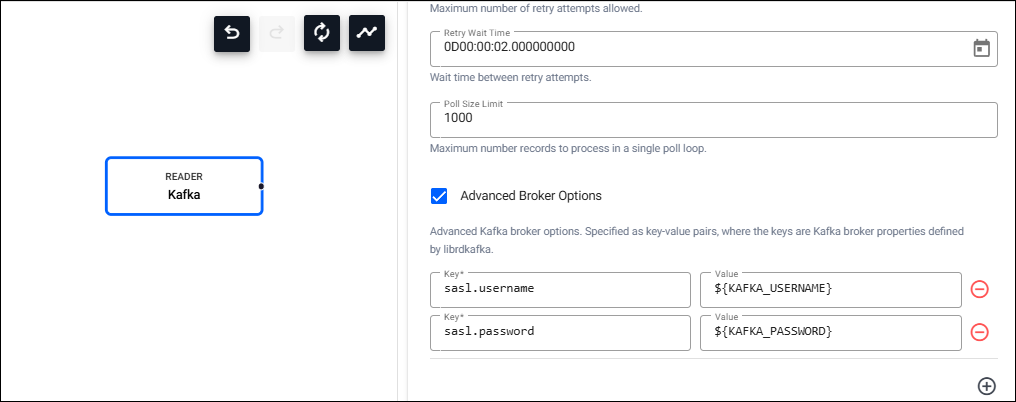
Task: Delete the sasl.password broker option row
Action: coord(980,332)
